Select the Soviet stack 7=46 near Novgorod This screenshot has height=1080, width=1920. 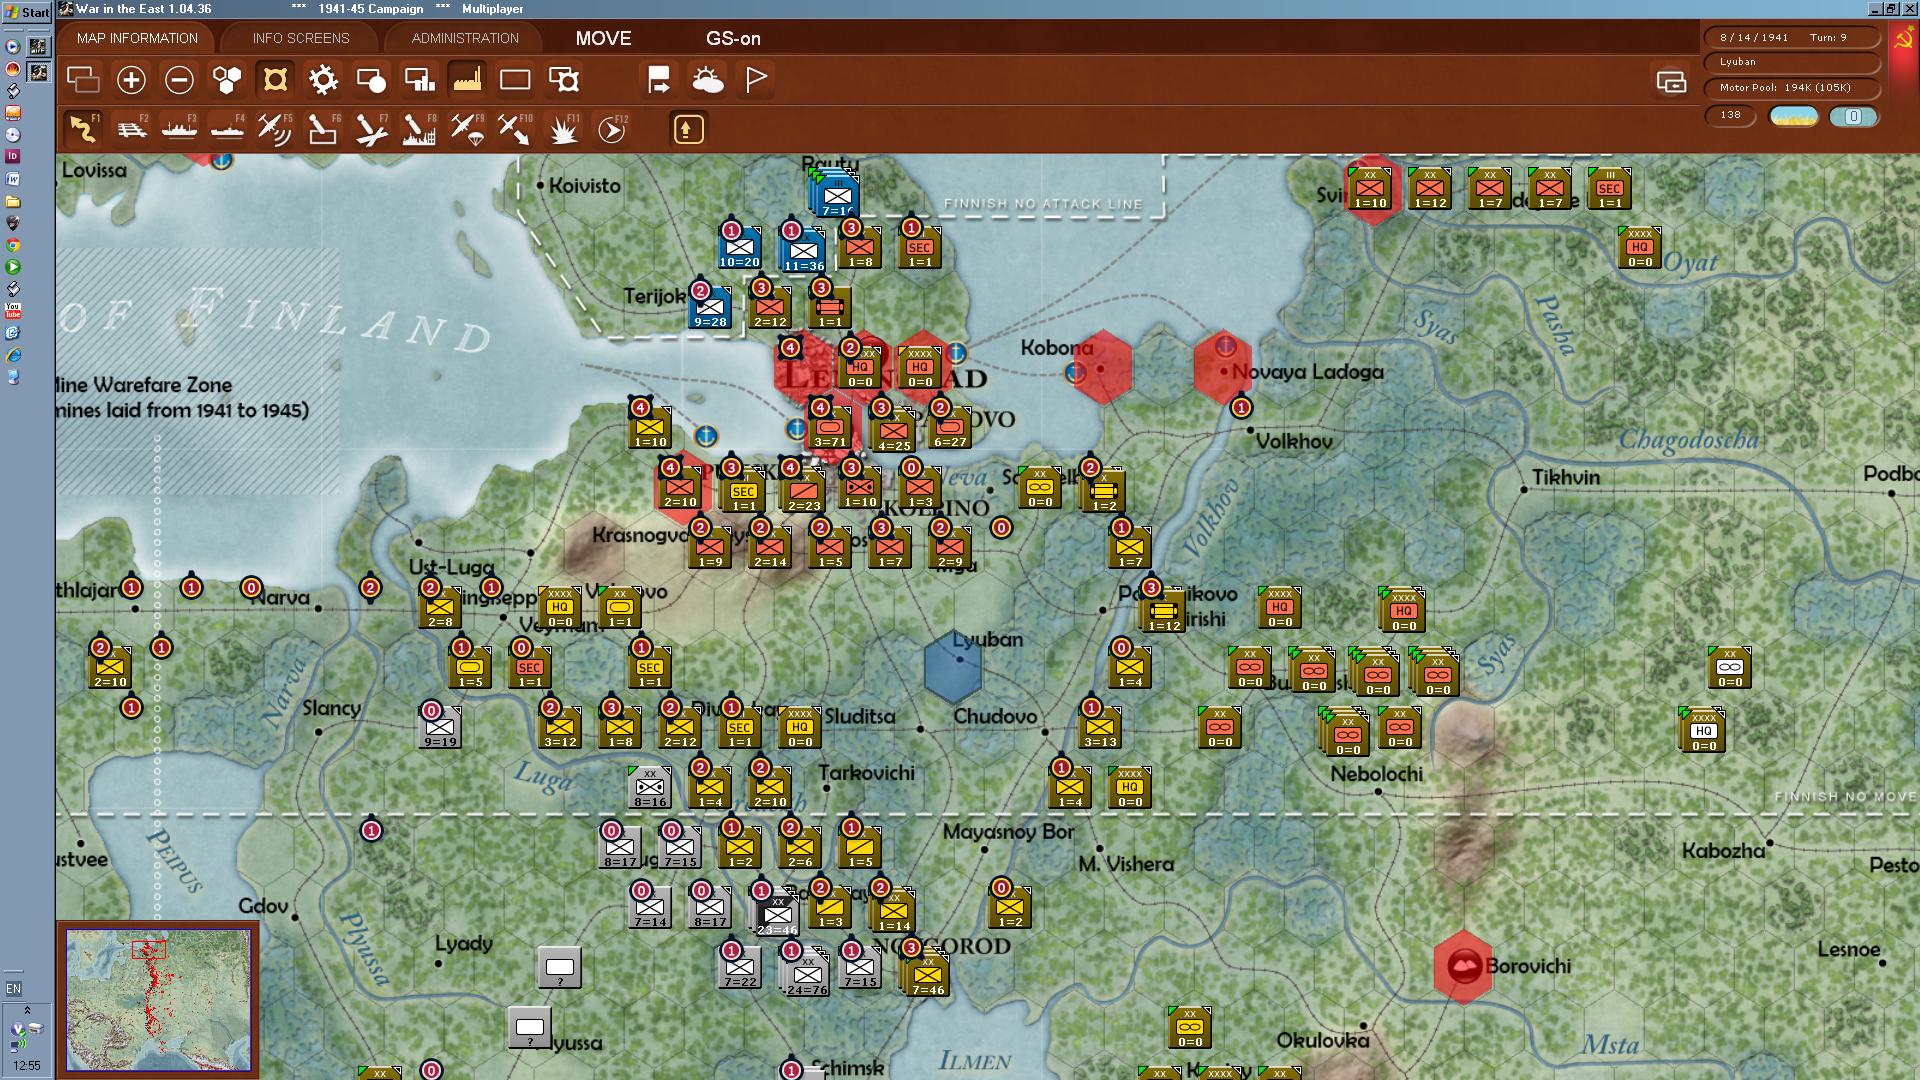(926, 973)
